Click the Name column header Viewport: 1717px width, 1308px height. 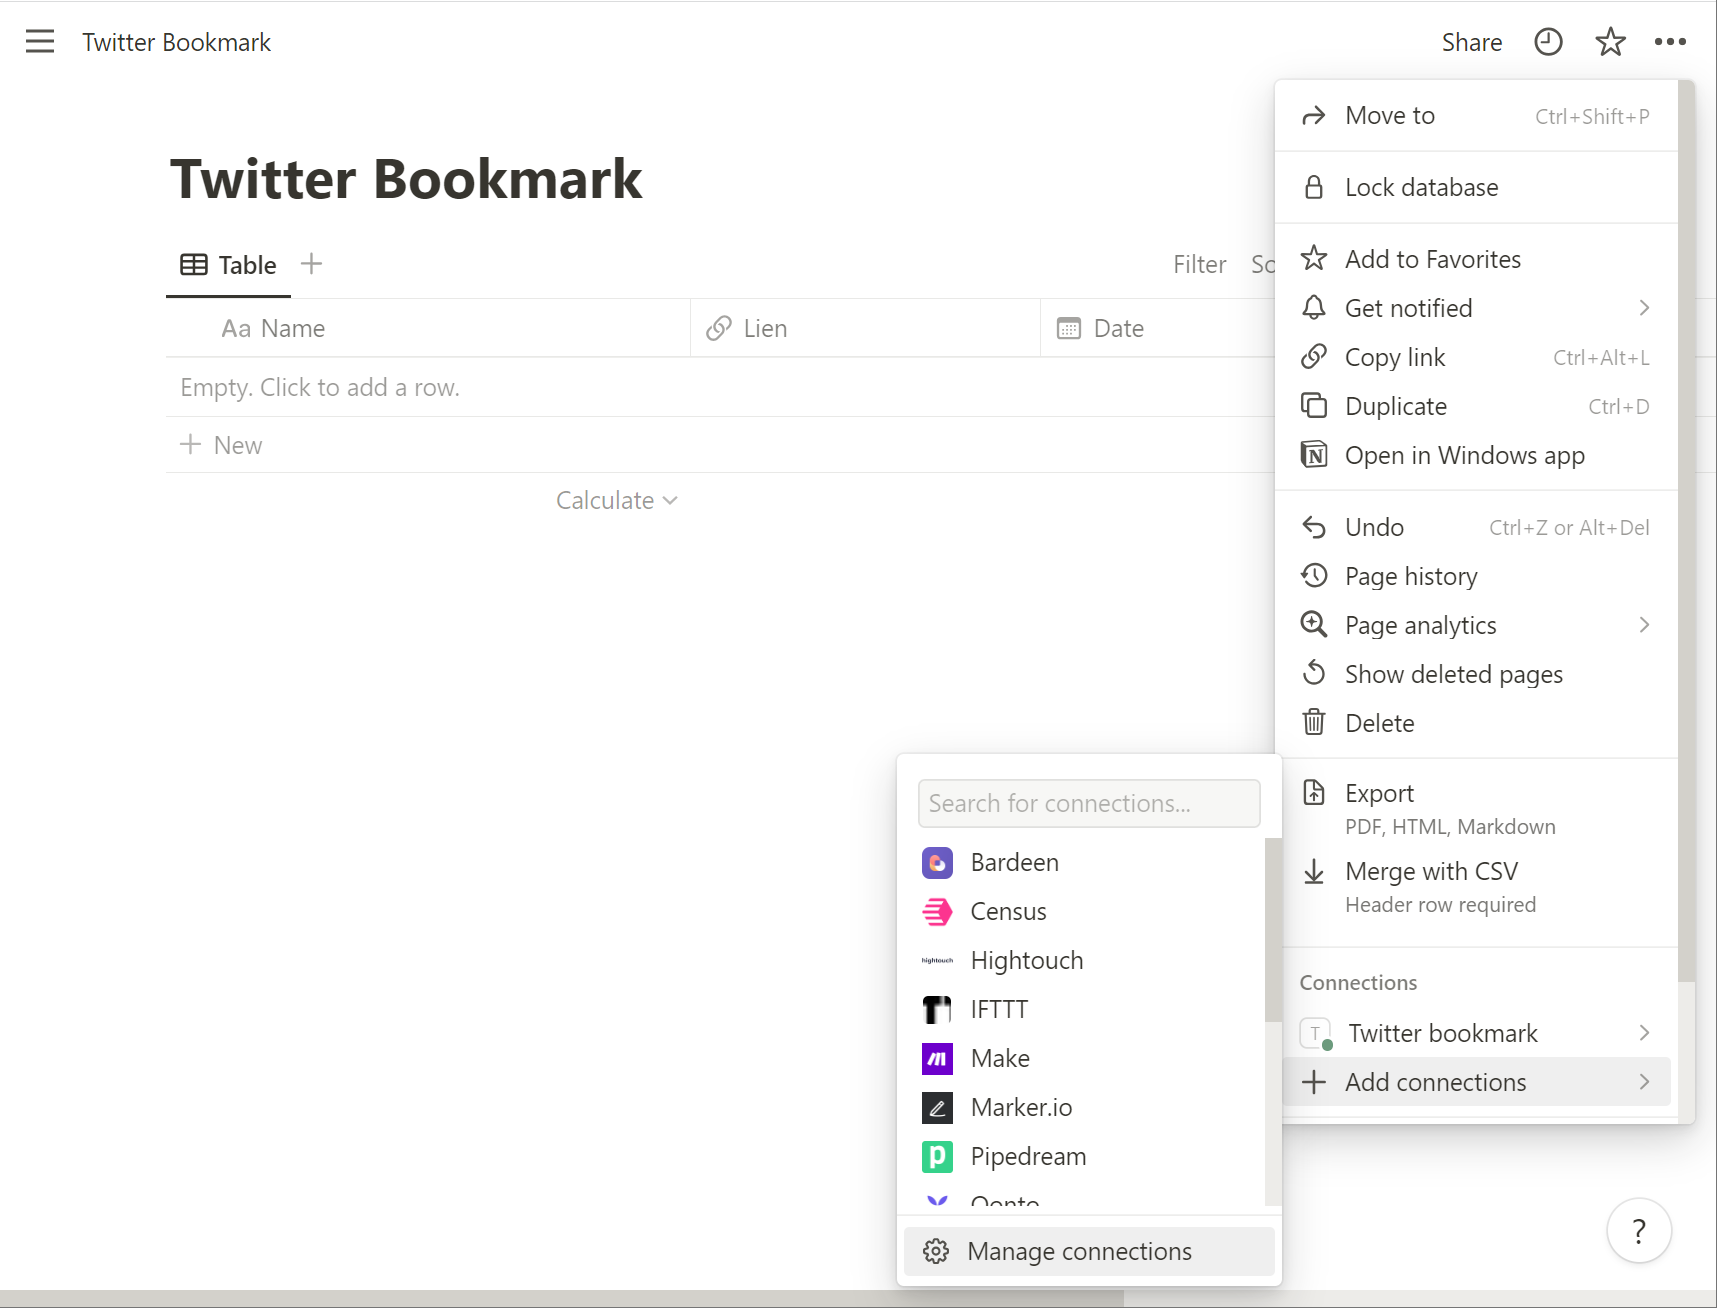[428, 328]
